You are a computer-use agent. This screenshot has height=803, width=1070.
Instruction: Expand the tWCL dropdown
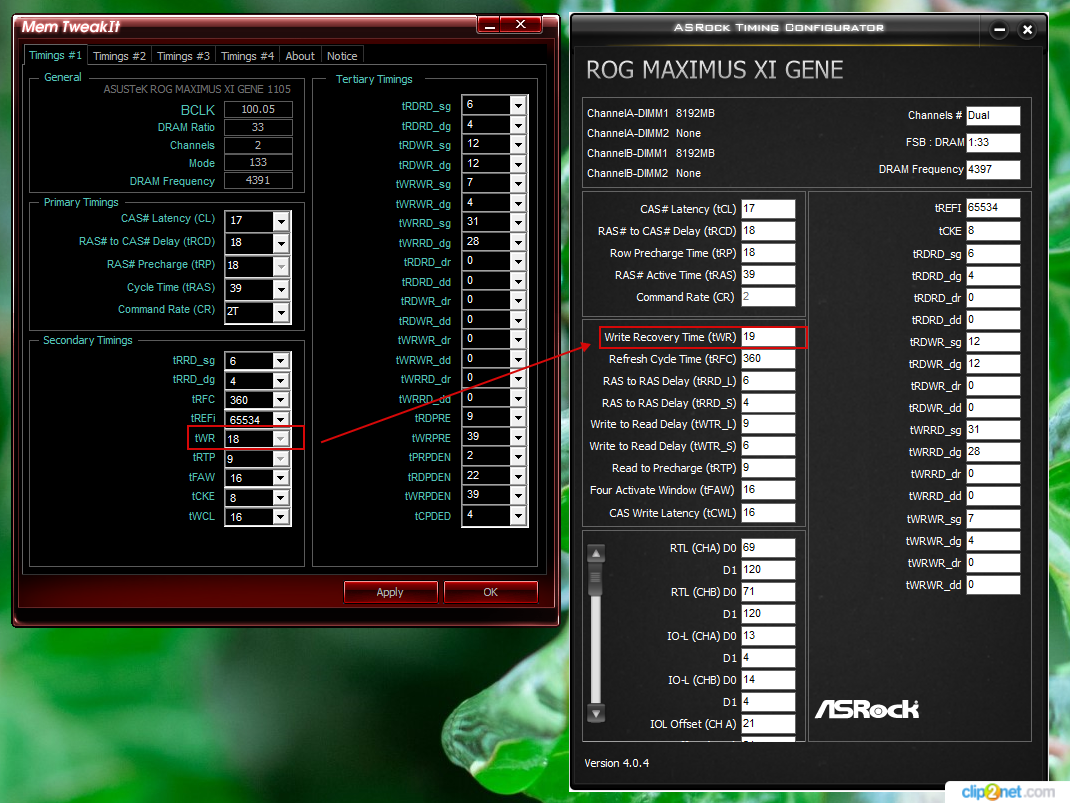point(280,516)
